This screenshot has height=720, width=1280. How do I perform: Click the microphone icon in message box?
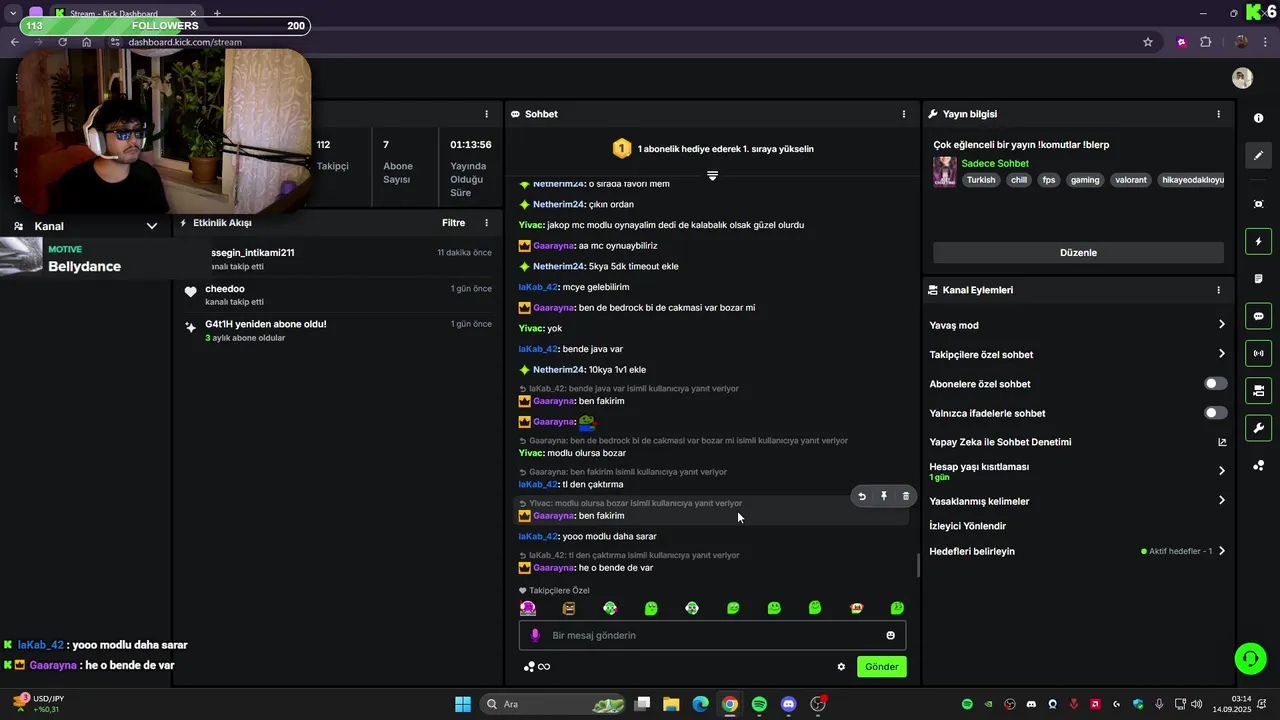(535, 635)
